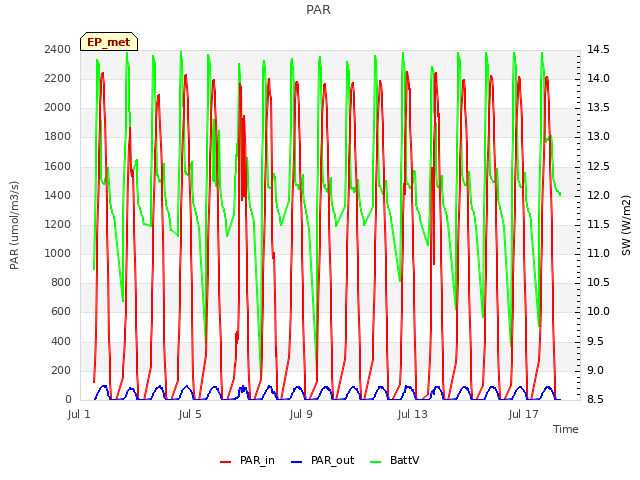
Task: Click the Time x-axis label
Action: coord(566,429)
